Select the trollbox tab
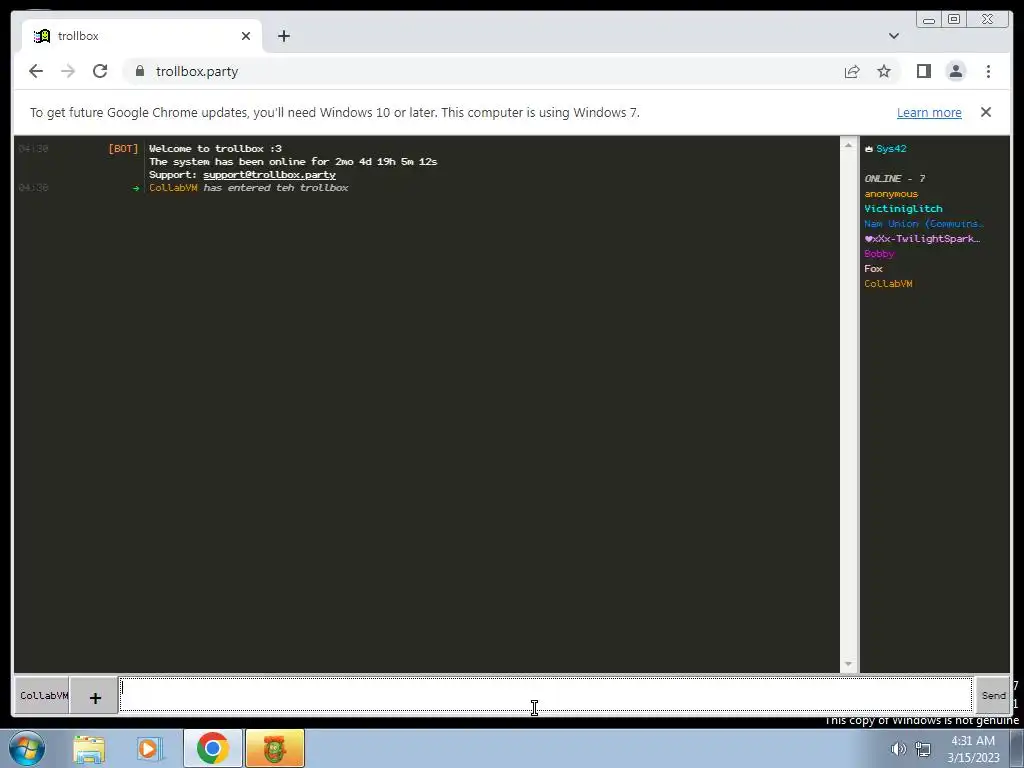The image size is (1024, 768). coord(142,36)
